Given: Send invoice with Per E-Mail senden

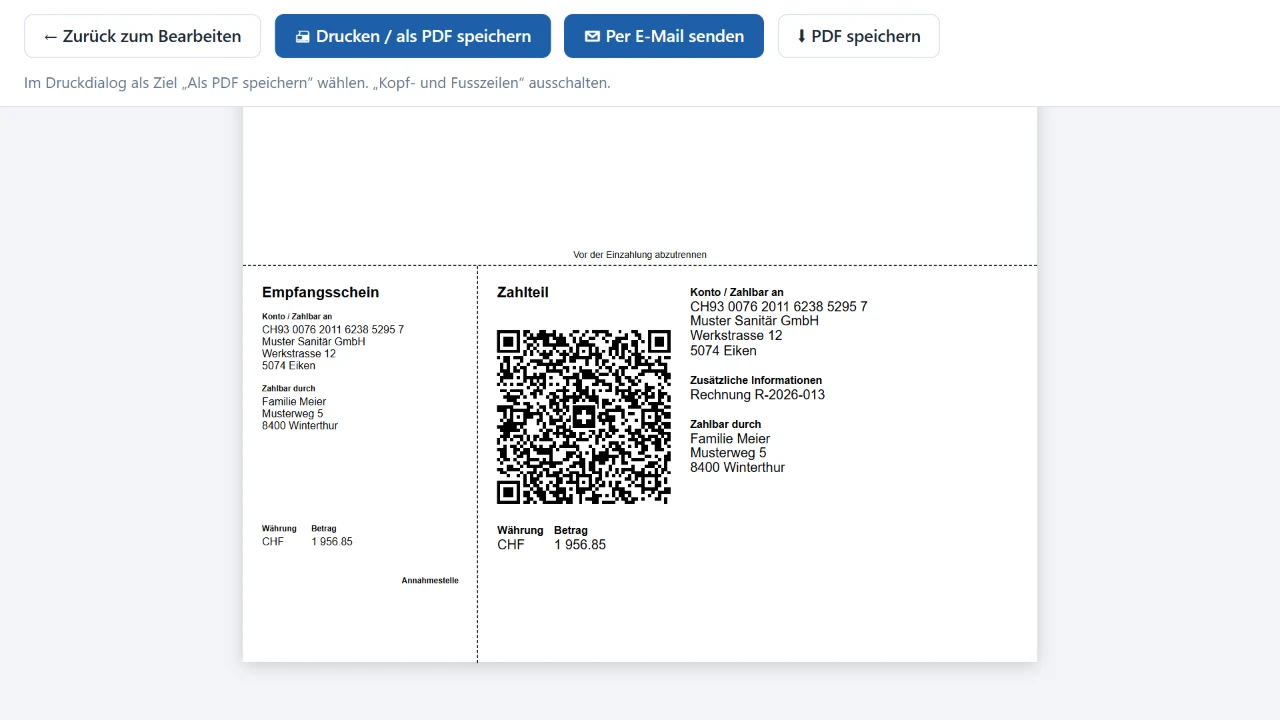Looking at the screenshot, I should (664, 36).
